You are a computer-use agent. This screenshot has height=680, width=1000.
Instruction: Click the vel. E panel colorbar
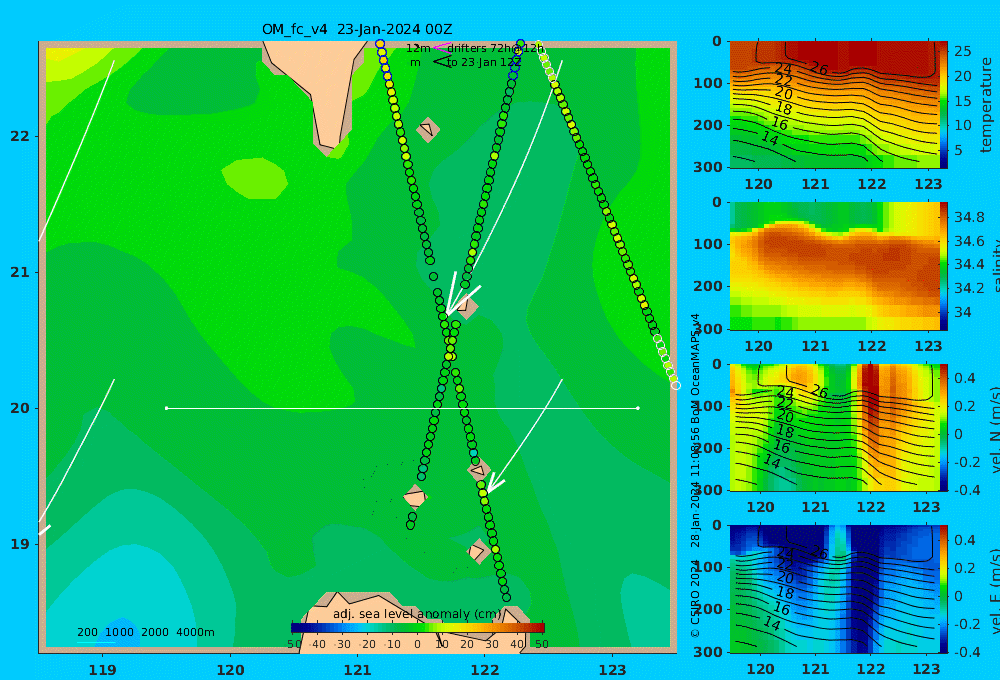tap(943, 589)
